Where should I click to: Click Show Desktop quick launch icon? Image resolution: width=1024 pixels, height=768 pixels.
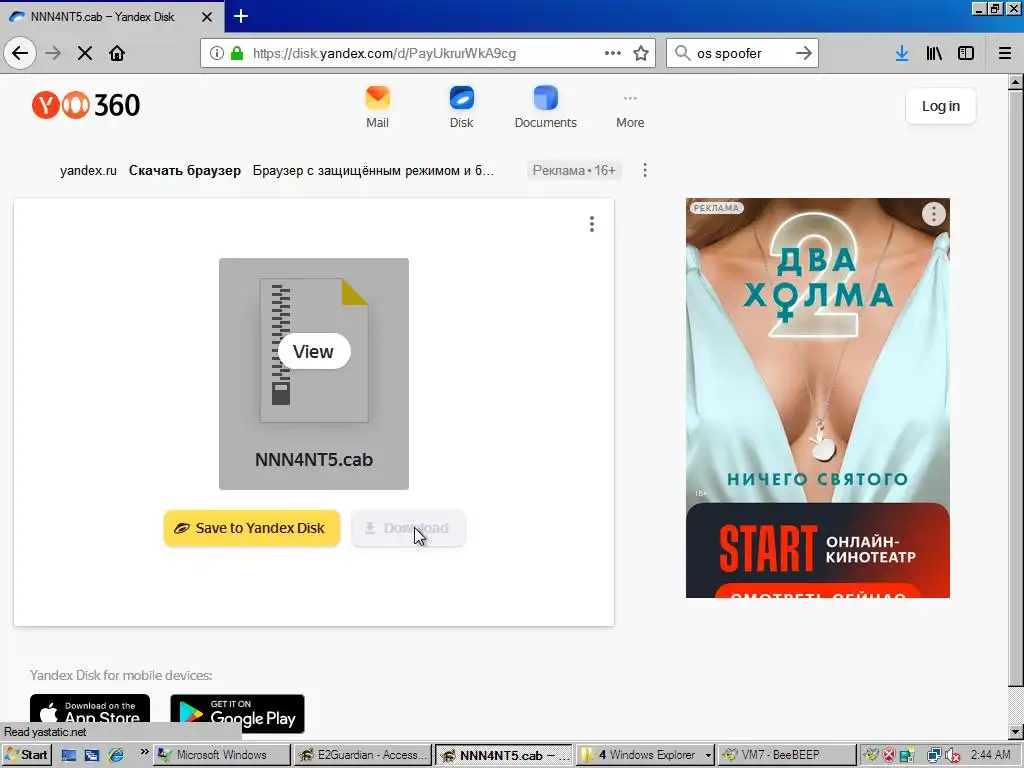(x=69, y=756)
